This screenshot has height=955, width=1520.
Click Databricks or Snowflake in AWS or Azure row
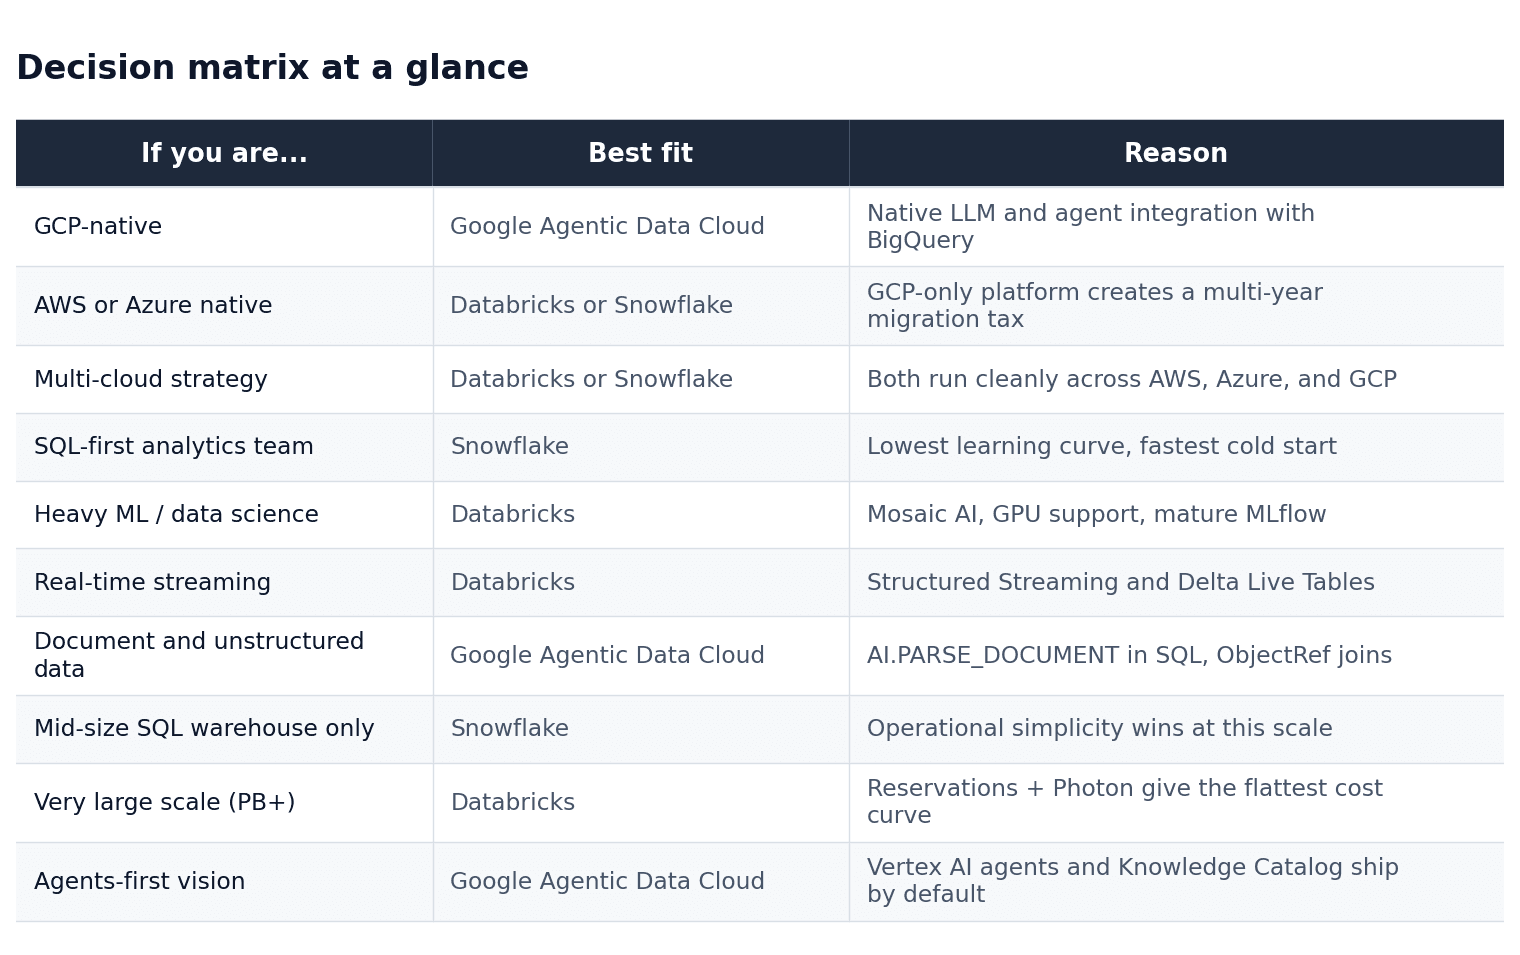[x=591, y=306]
